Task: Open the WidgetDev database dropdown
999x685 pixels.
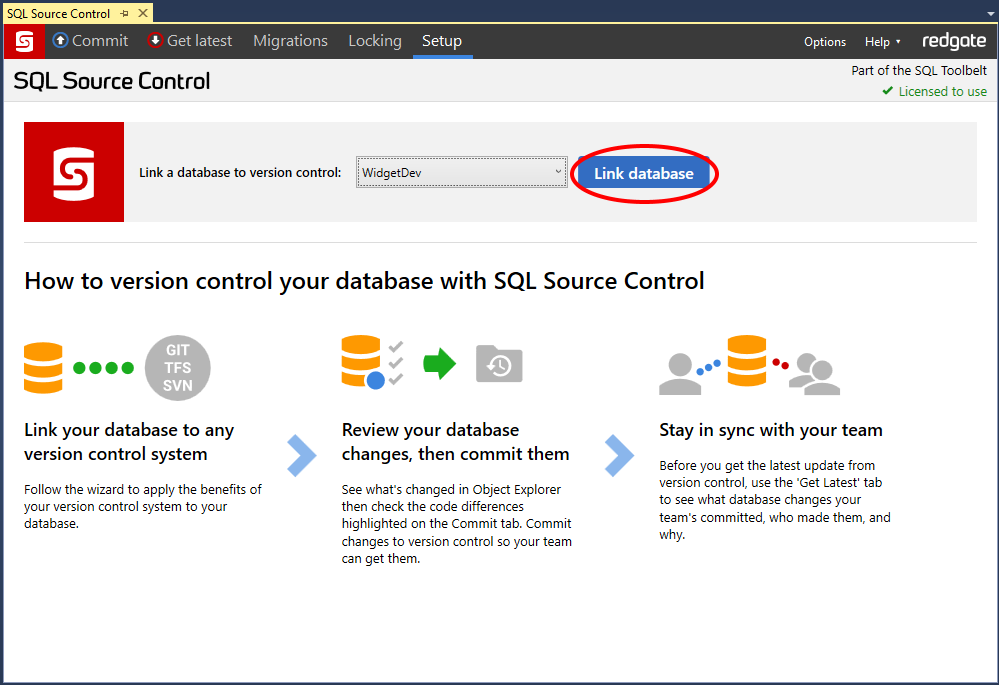Action: pos(461,173)
